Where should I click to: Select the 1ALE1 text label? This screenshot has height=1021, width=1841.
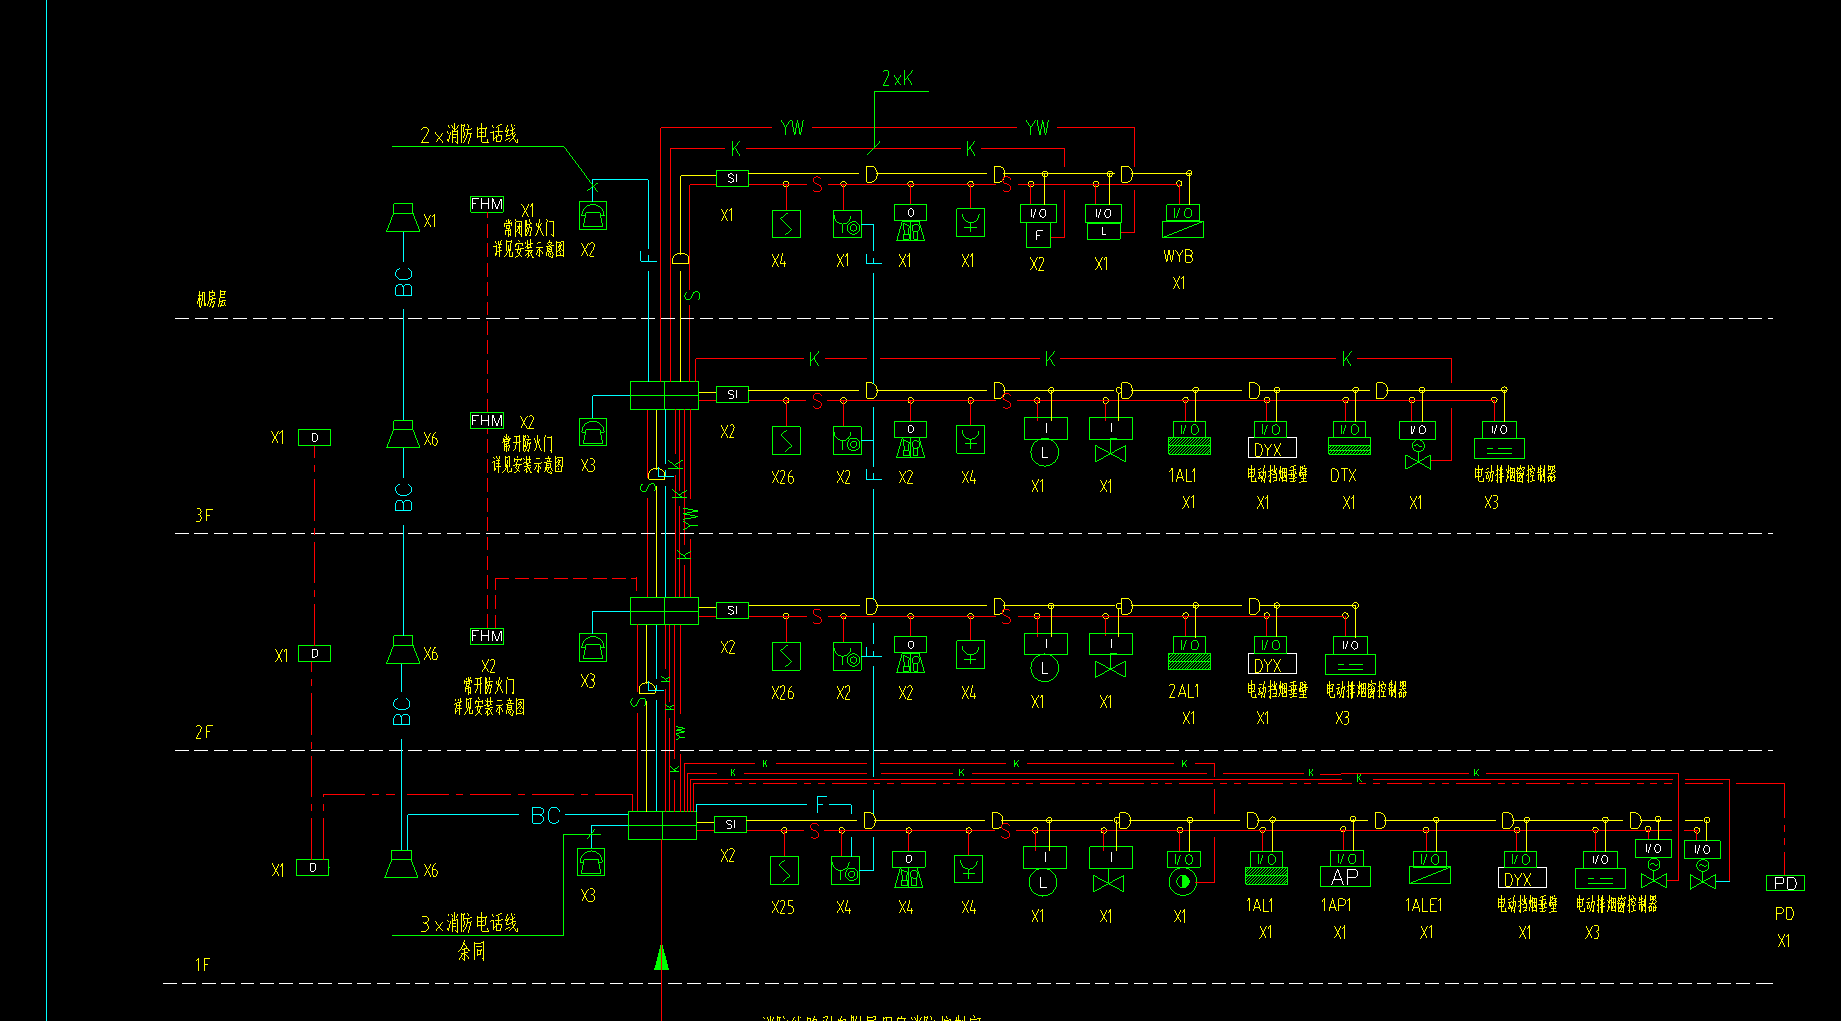[x=1424, y=905]
